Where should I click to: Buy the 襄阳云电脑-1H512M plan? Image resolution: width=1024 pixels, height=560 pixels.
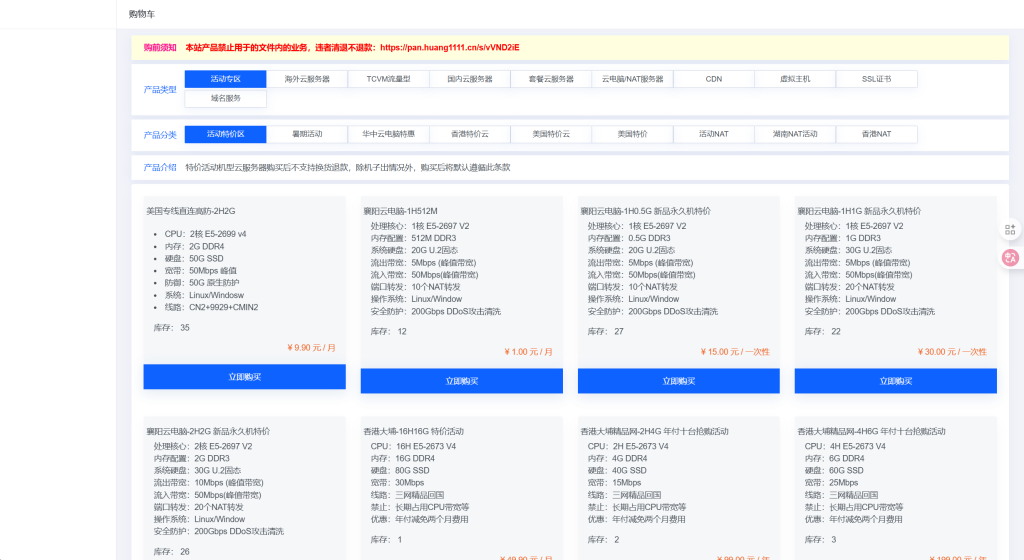tap(462, 381)
